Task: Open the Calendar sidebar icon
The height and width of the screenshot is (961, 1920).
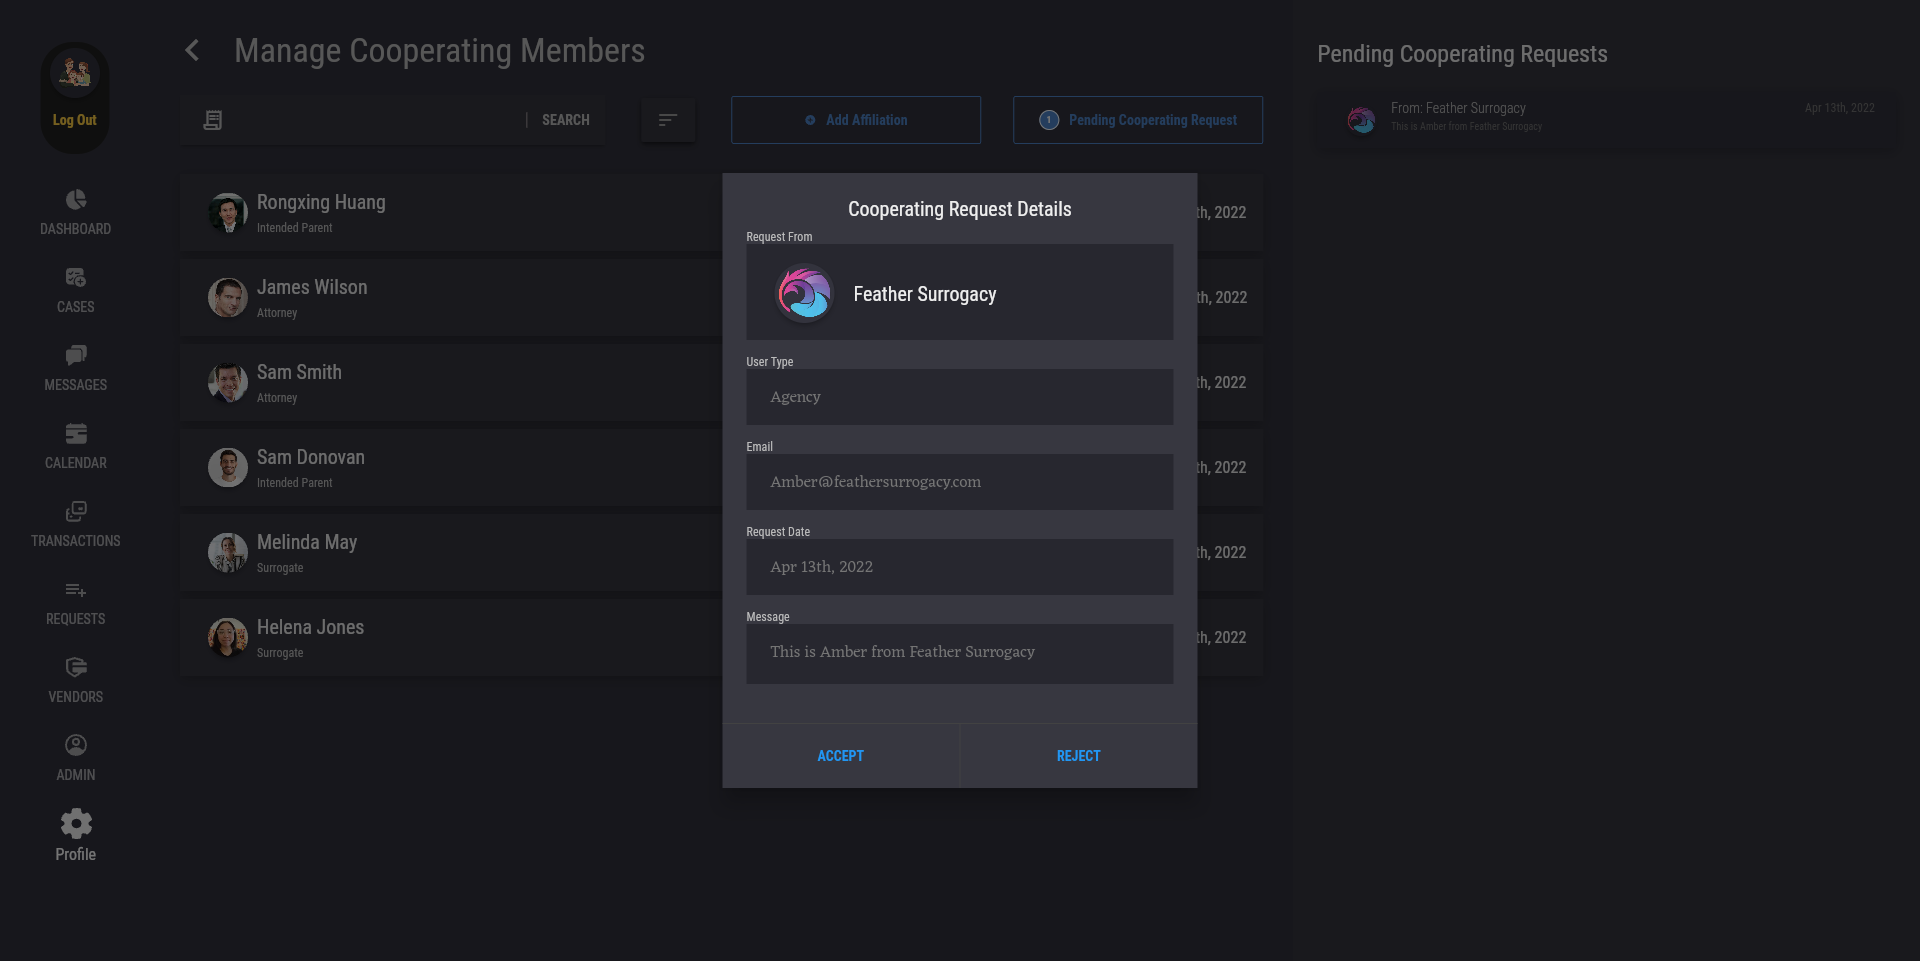Action: click(76, 434)
